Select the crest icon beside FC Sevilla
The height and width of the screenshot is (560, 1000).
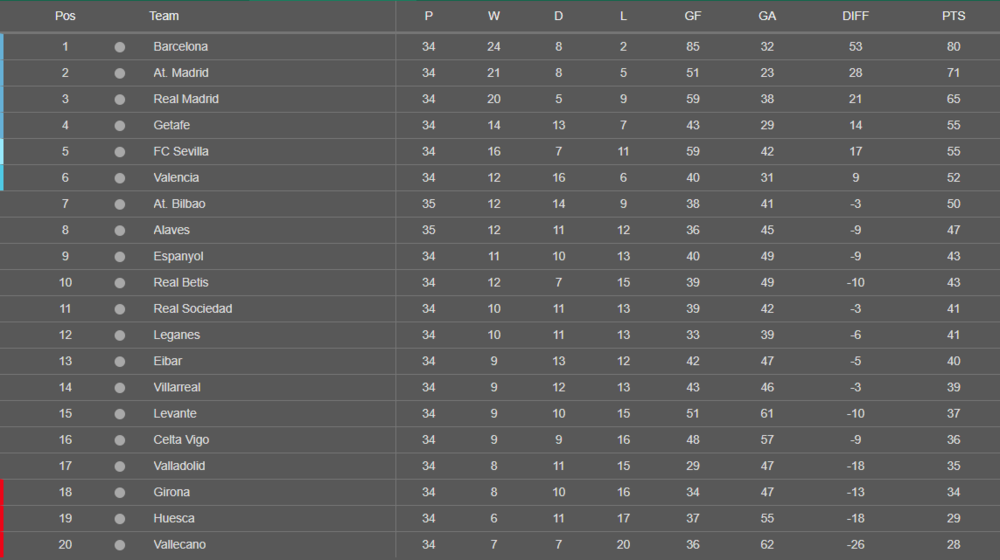click(x=120, y=152)
